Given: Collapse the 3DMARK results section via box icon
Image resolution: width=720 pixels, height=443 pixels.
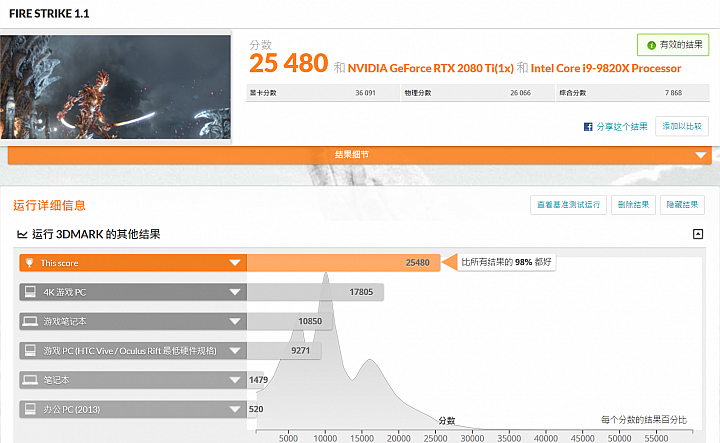Looking at the screenshot, I should point(698,234).
